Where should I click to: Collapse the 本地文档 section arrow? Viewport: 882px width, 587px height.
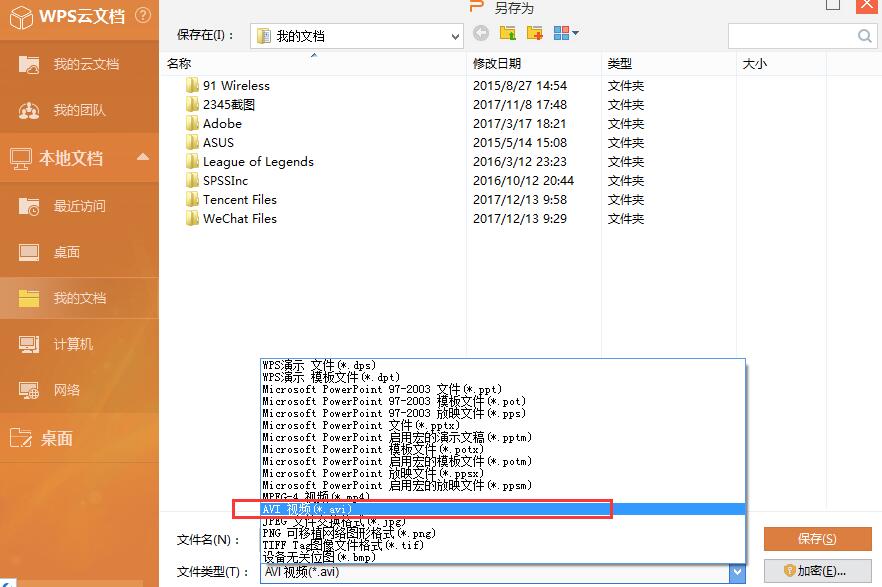pos(143,157)
